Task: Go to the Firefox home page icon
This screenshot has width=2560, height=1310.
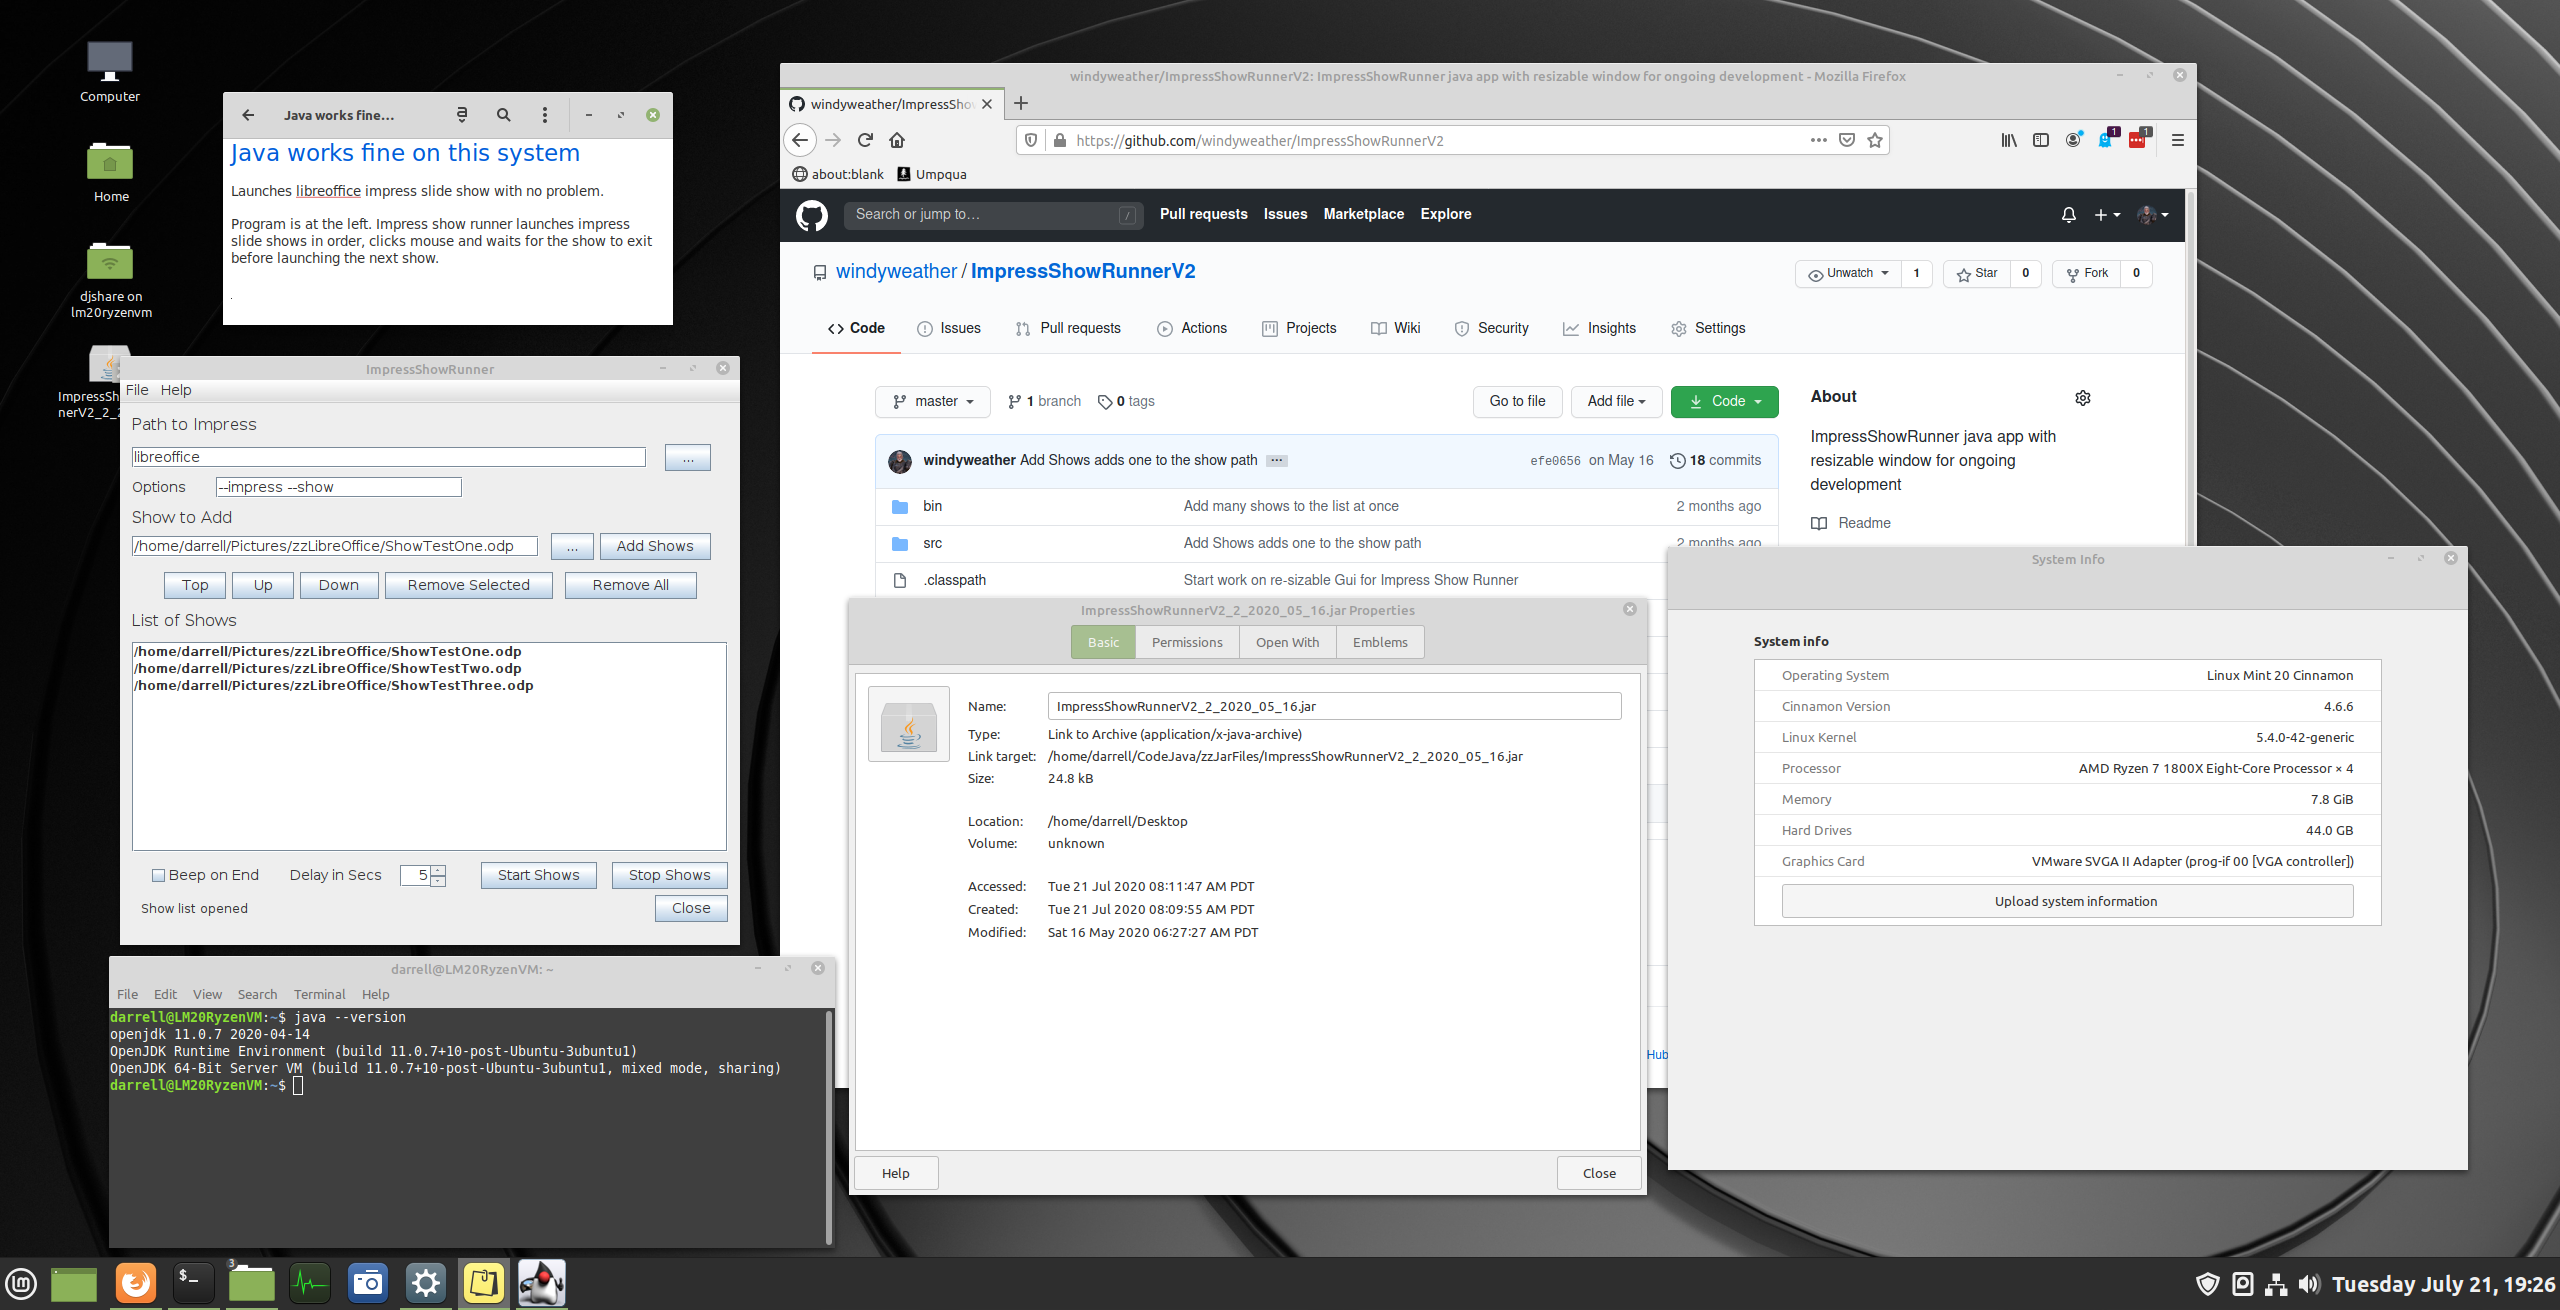Action: click(x=897, y=140)
